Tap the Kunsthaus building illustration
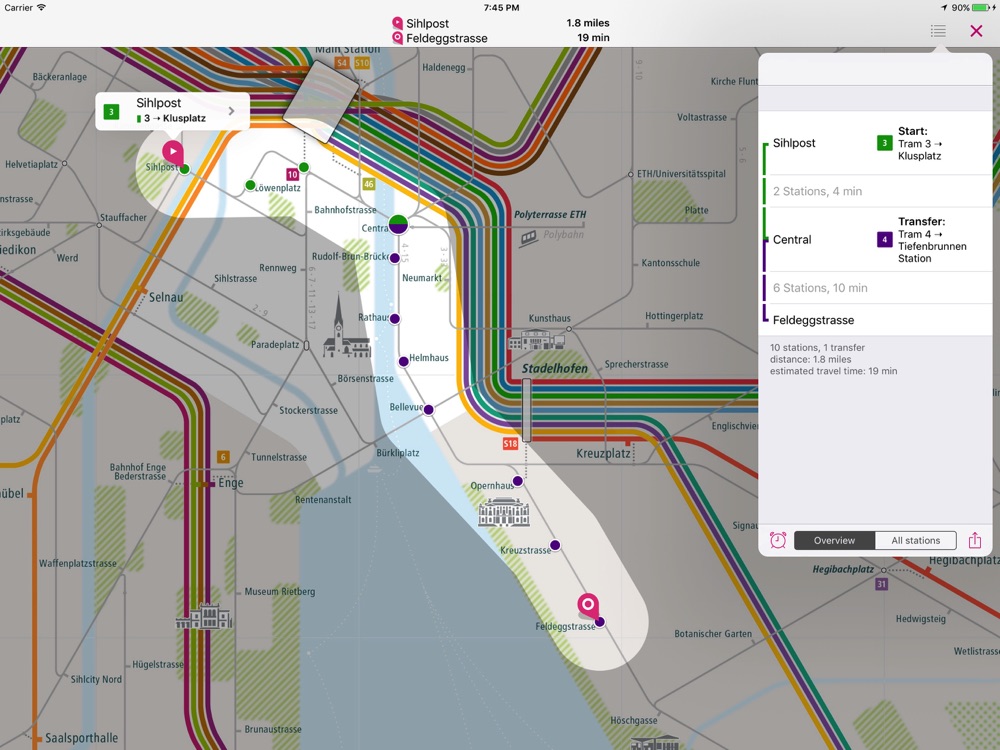 click(536, 339)
